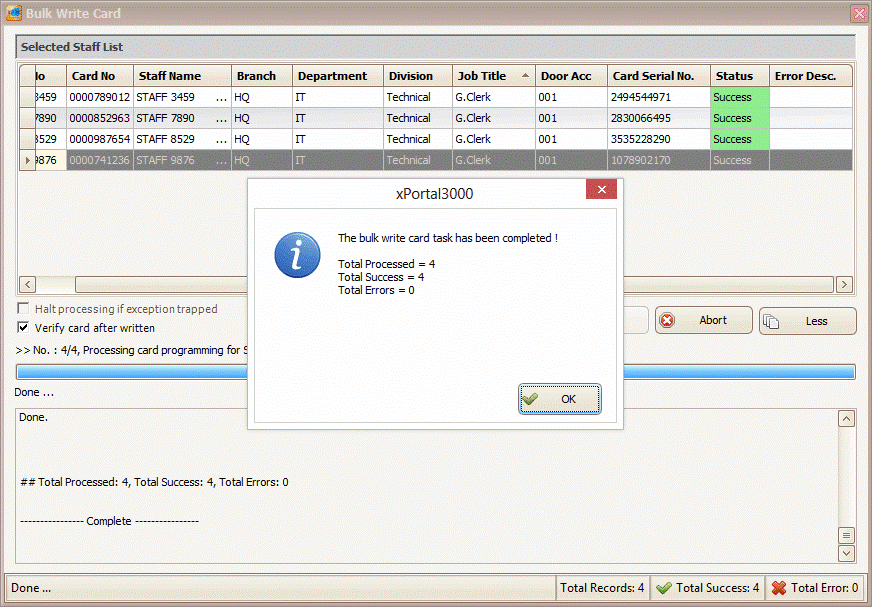The width and height of the screenshot is (872, 607).
Task: Click the OK button in xPortal3000 dialog
Action: pyautogui.click(x=560, y=399)
